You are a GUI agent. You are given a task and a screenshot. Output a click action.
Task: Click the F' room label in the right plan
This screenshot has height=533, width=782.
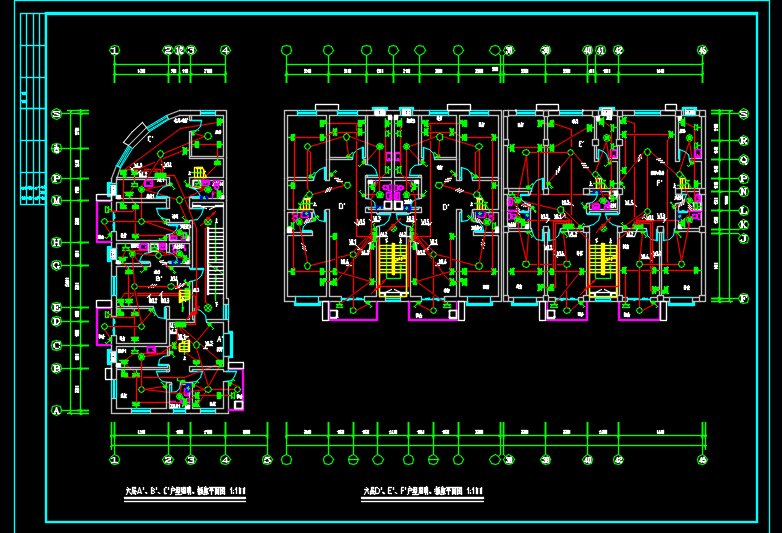[659, 184]
